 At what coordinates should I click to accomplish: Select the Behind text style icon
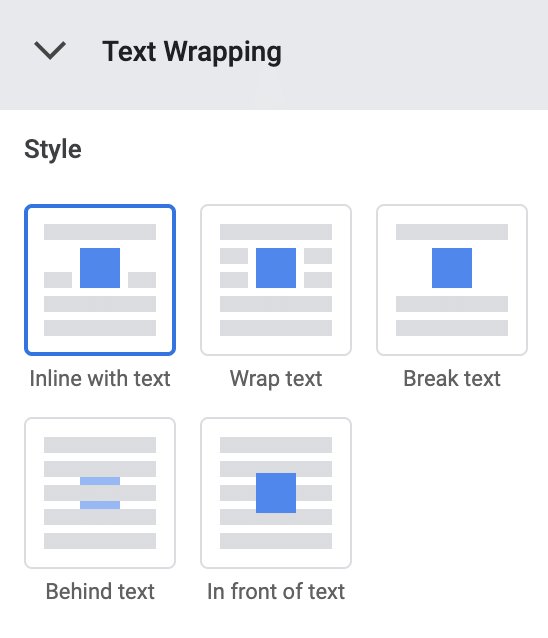point(100,493)
